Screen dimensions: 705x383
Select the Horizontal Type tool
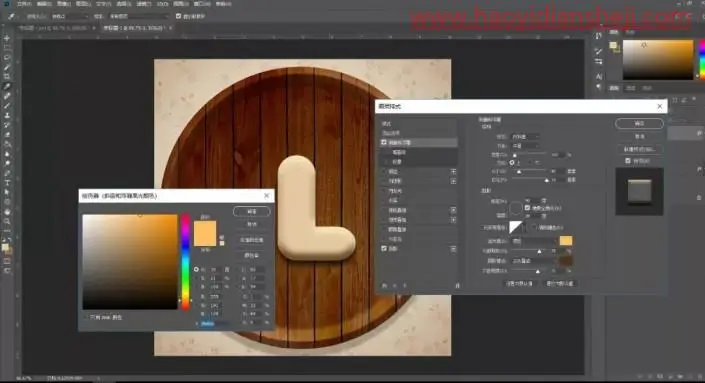[7, 183]
